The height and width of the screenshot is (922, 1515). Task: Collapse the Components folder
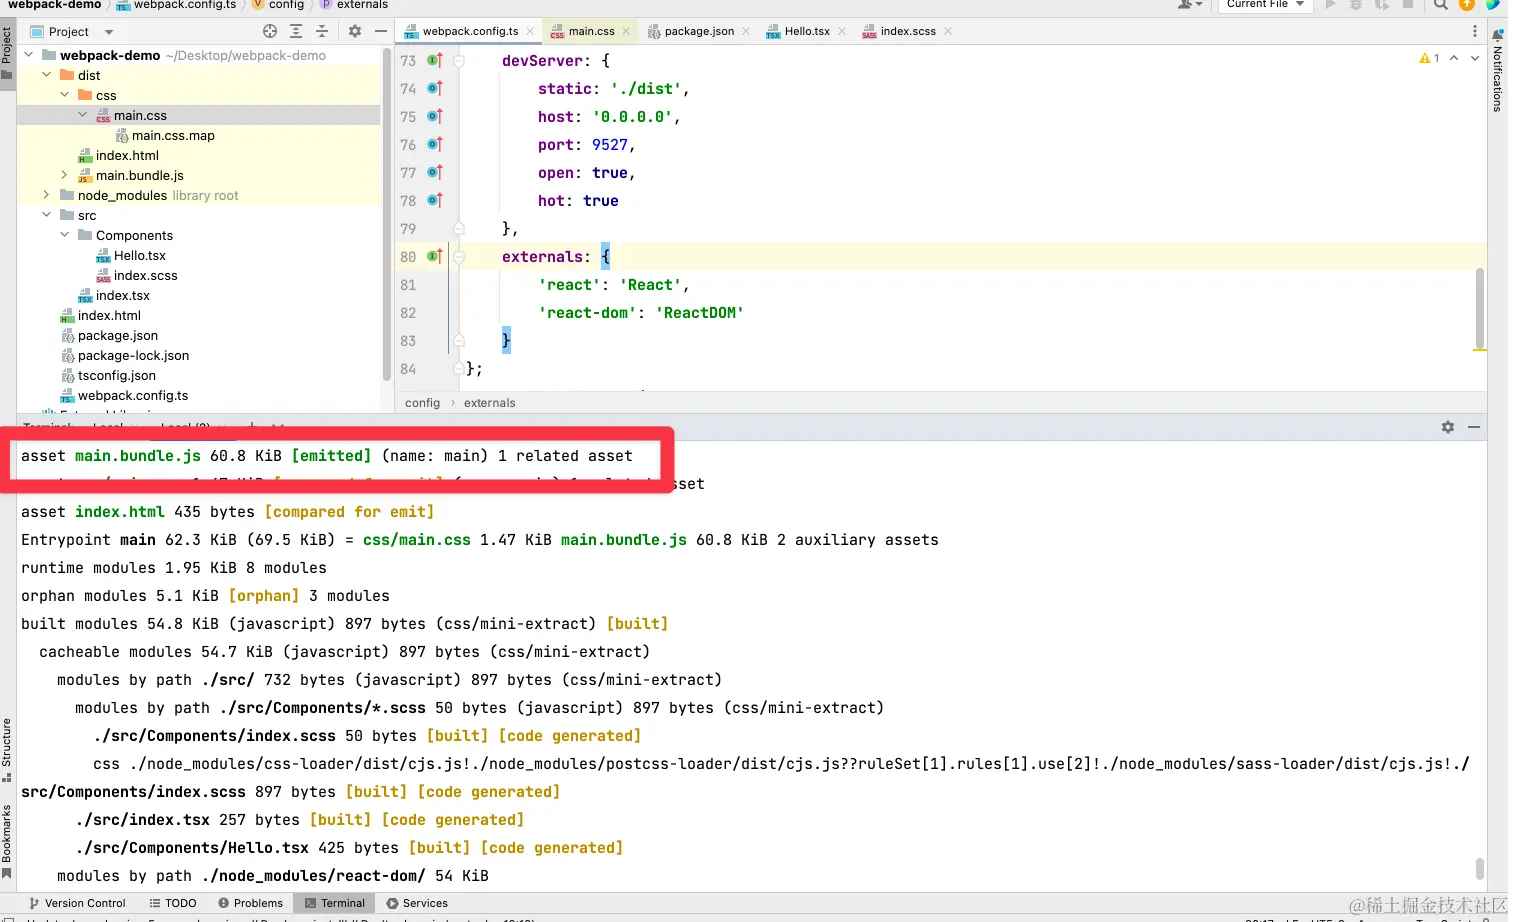point(65,235)
